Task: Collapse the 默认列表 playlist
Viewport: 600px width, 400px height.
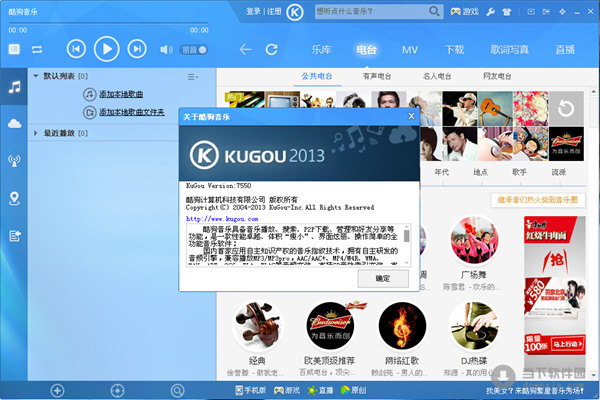Action: pyautogui.click(x=36, y=76)
